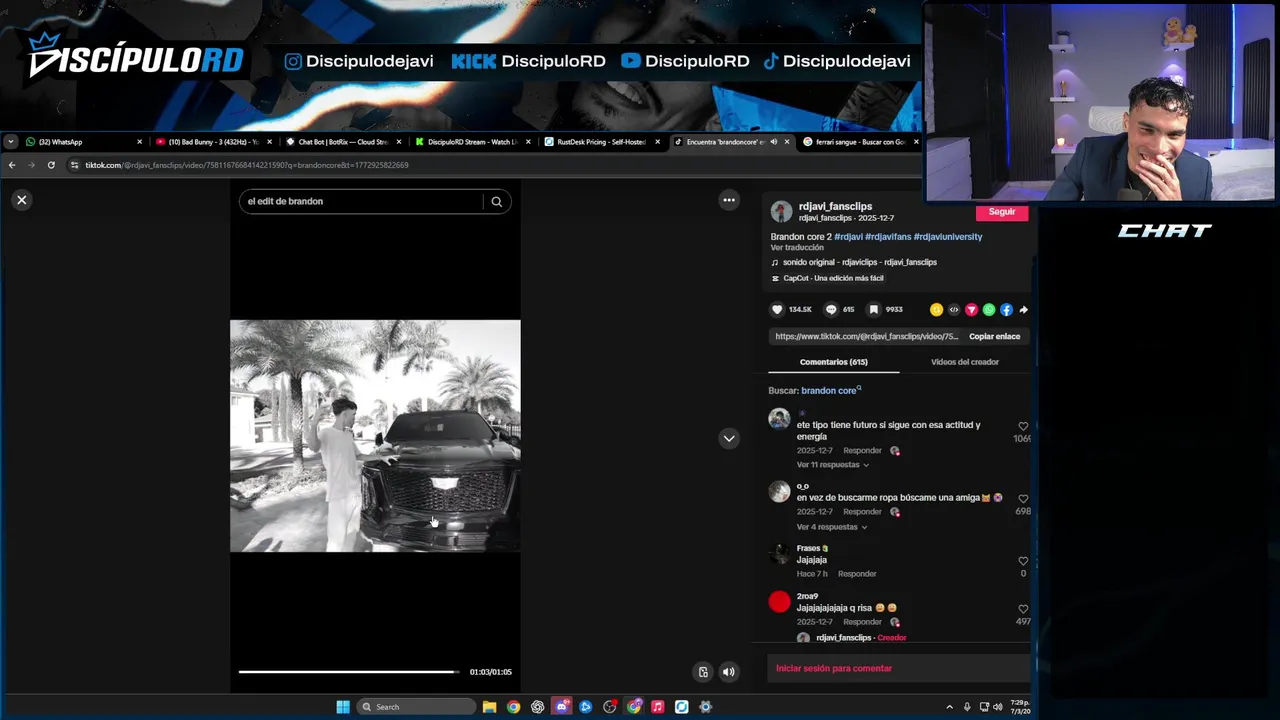The height and width of the screenshot is (720, 1280).
Task: Close the (32) WhatsApp tab
Action: (x=139, y=142)
